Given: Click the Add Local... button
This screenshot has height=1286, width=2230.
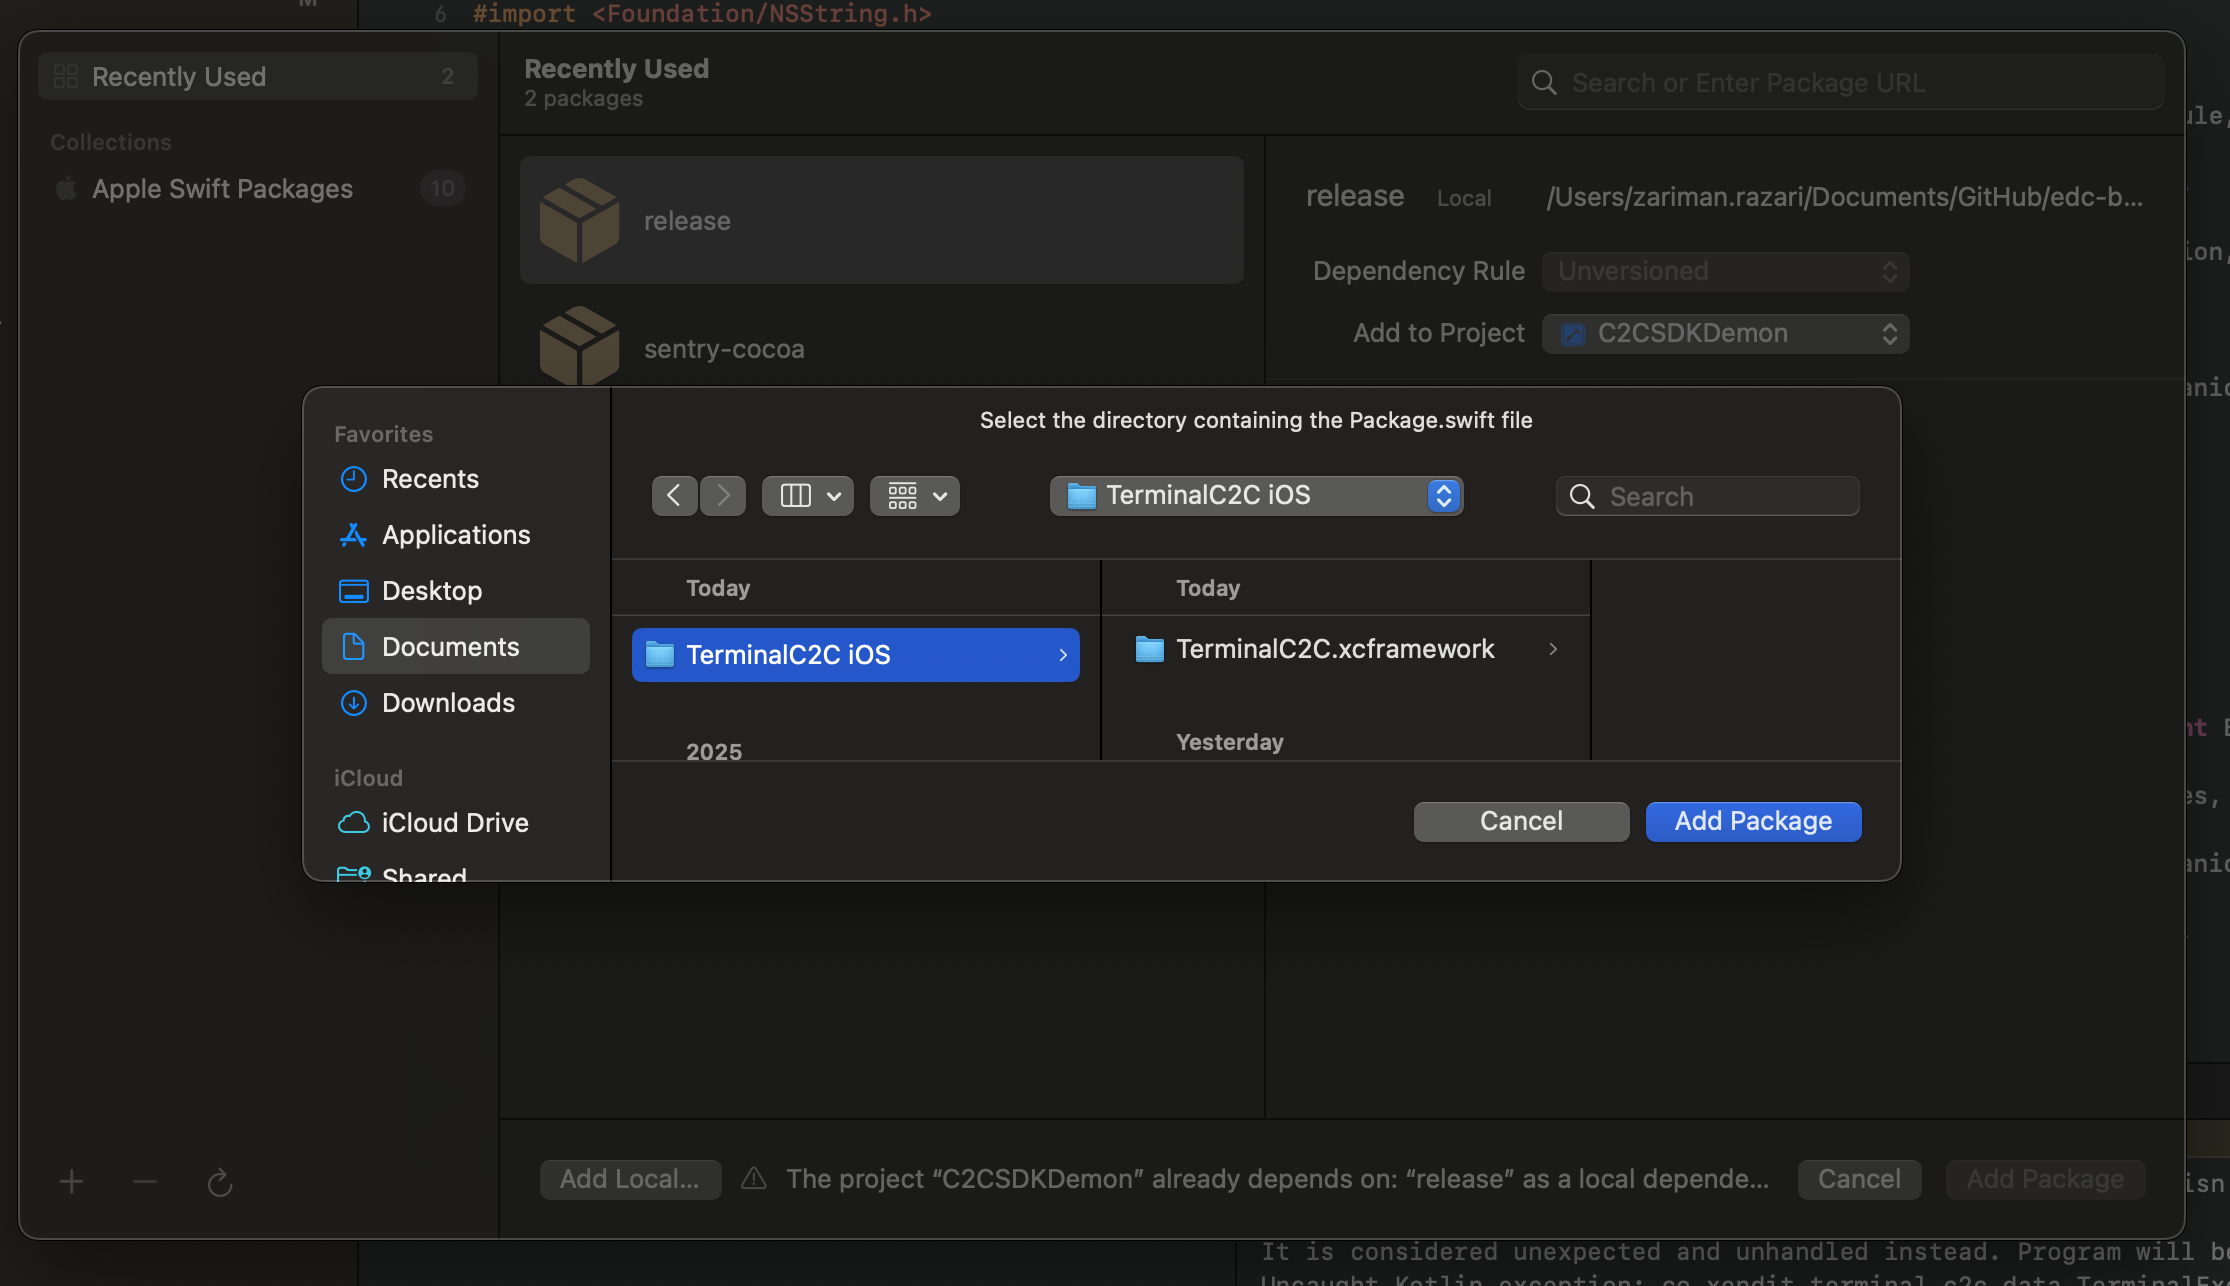Looking at the screenshot, I should (630, 1179).
